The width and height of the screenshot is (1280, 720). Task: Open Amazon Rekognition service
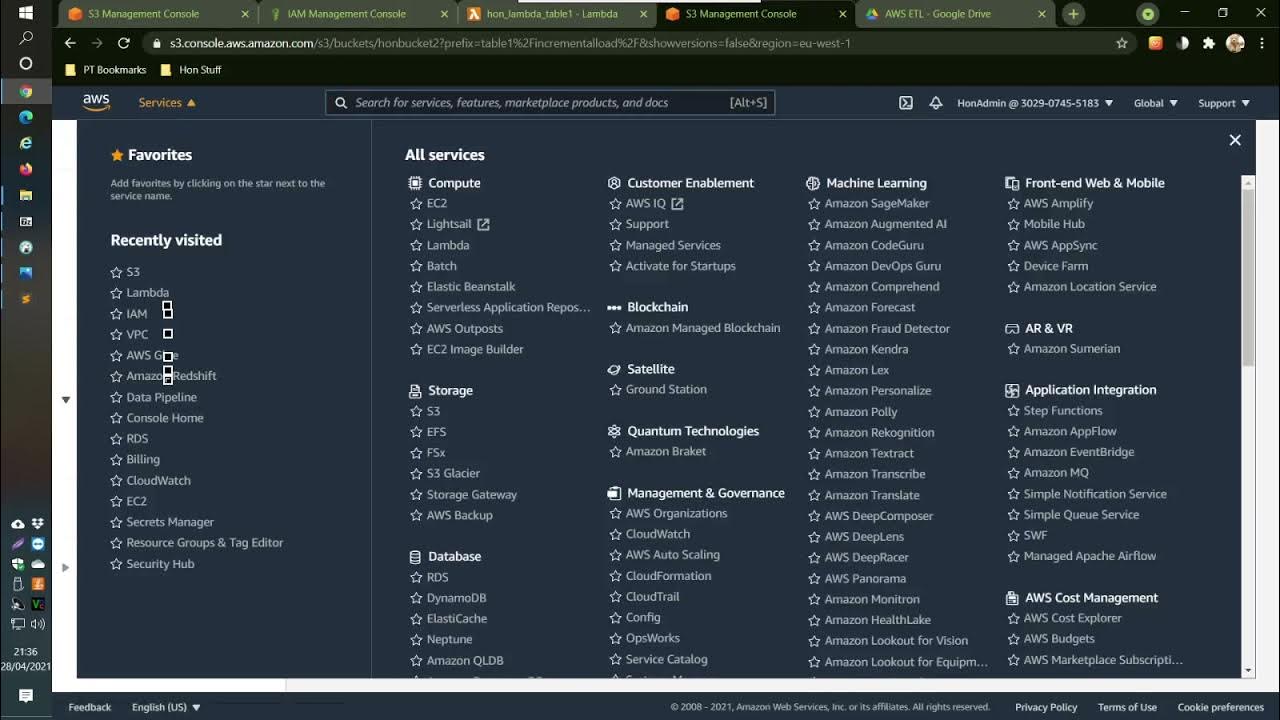pos(879,433)
